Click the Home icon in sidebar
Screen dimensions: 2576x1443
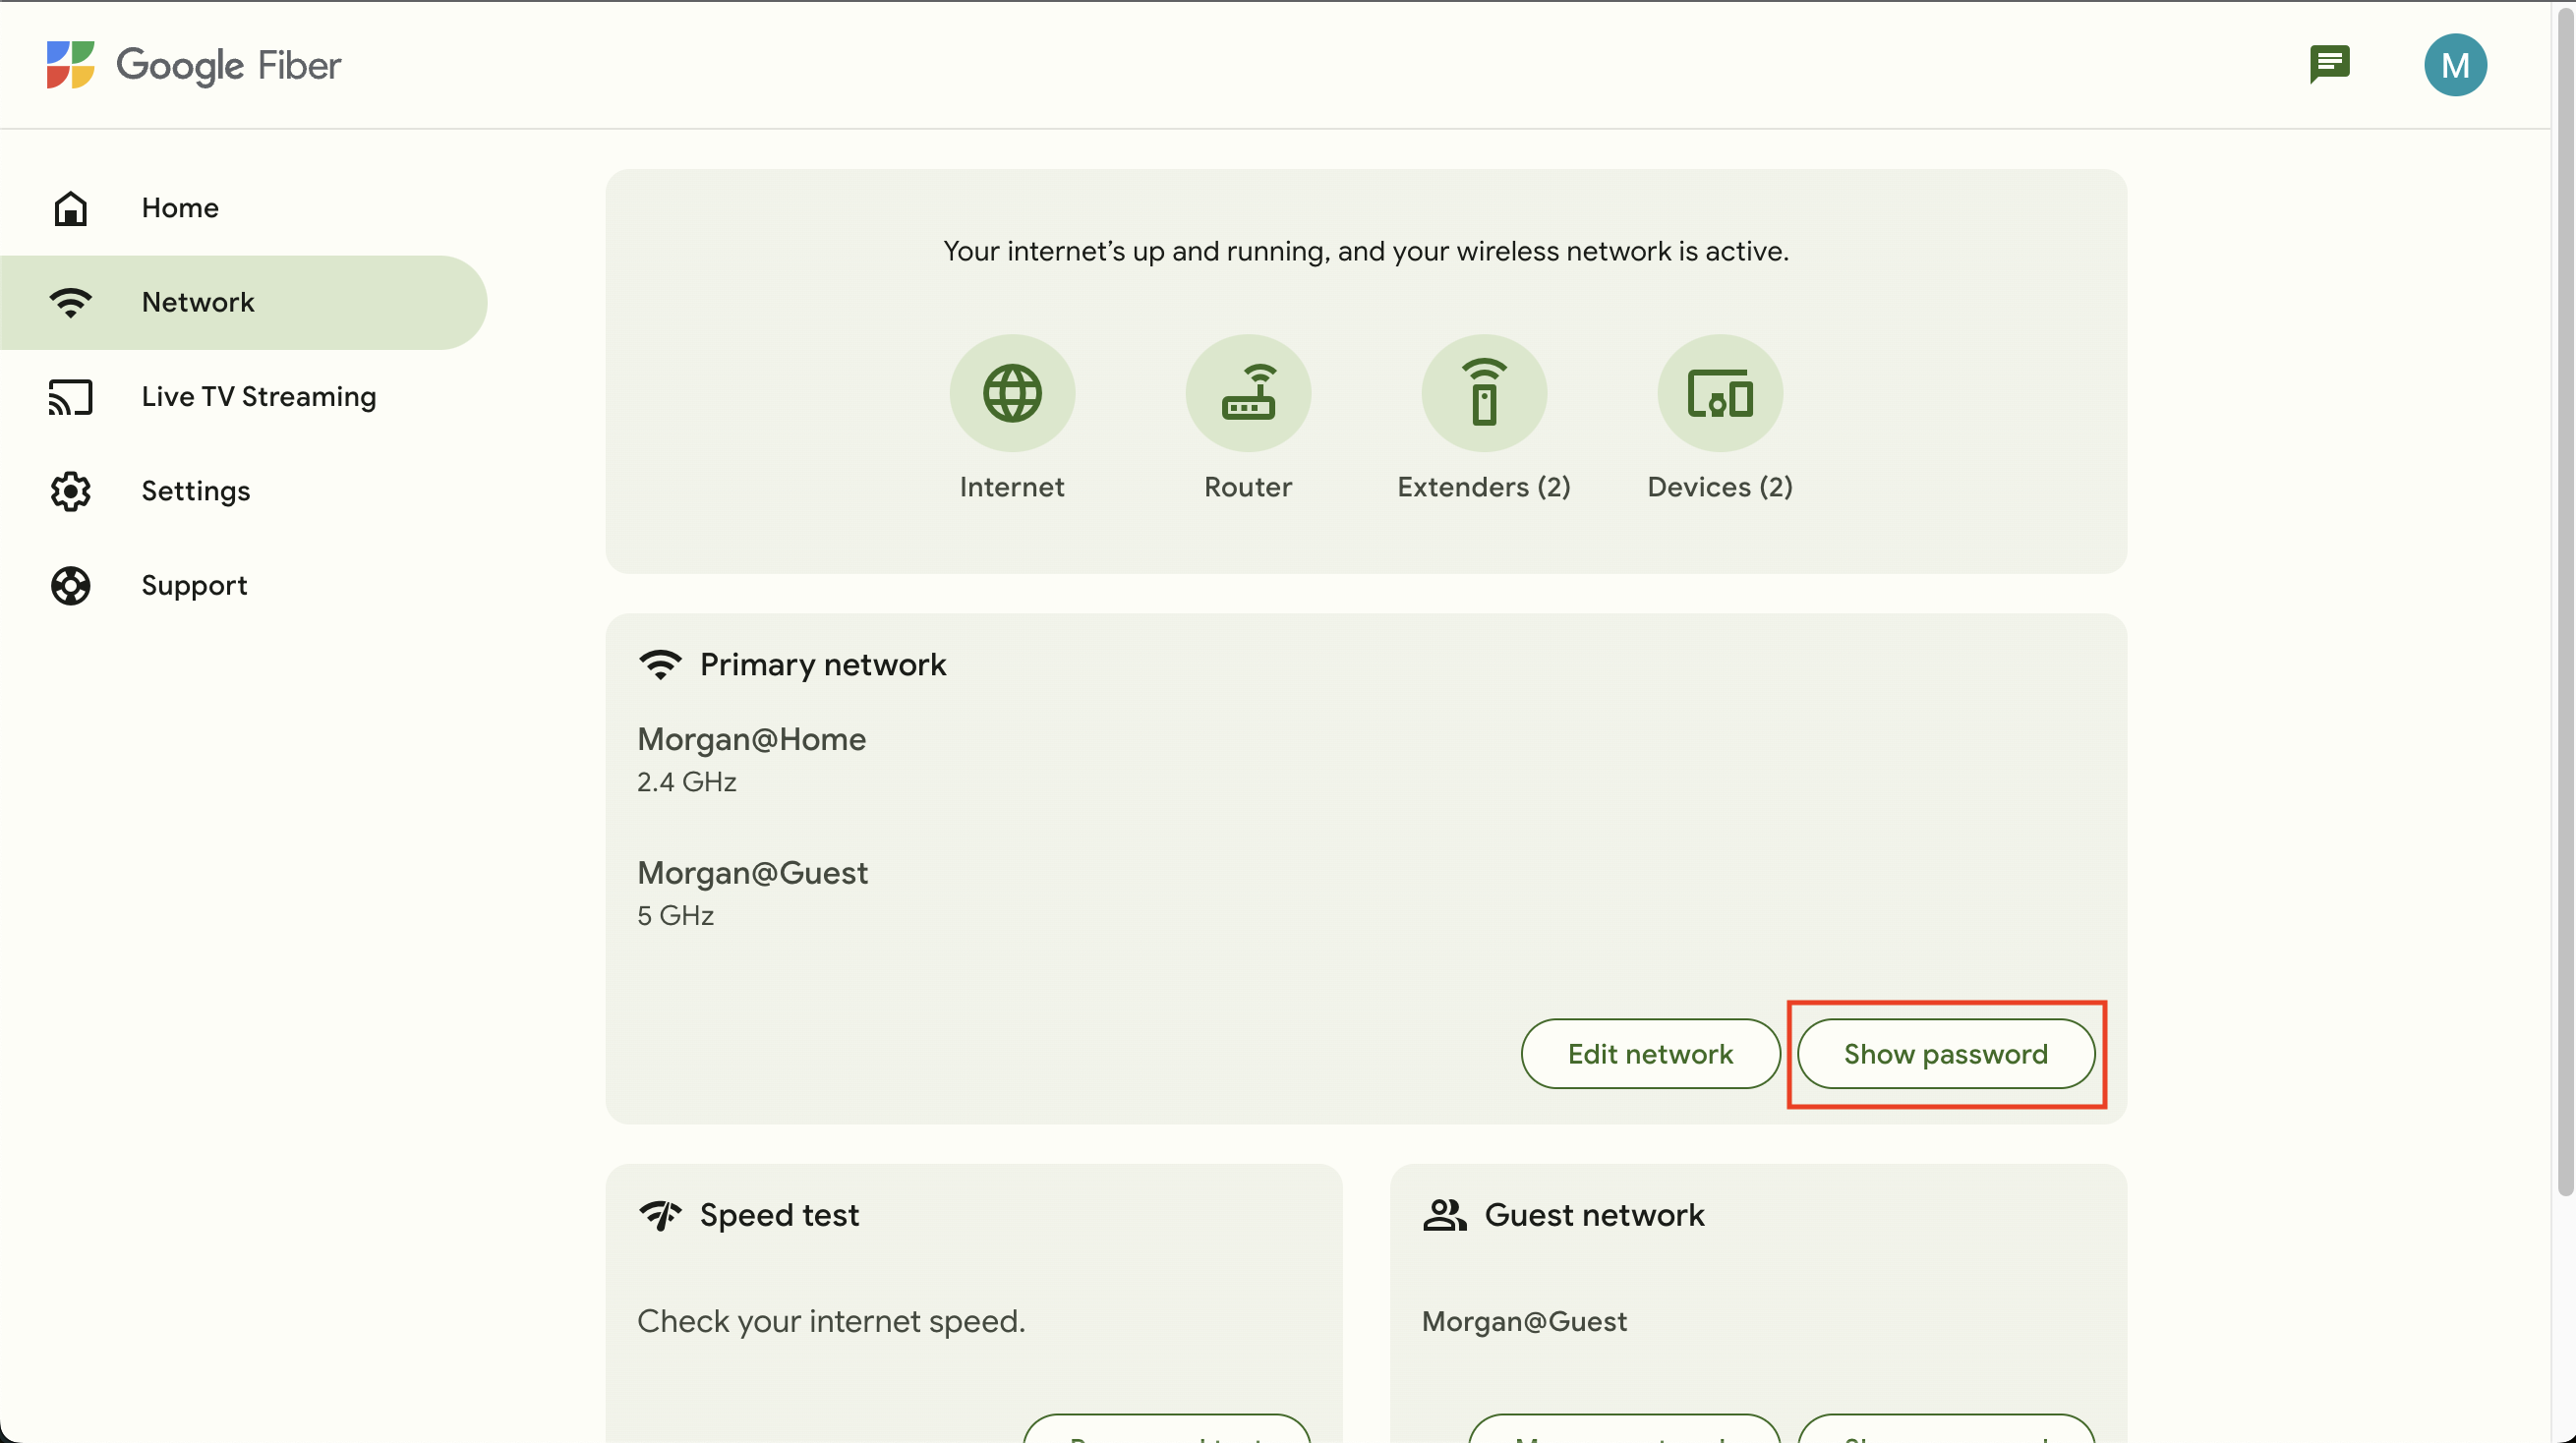(x=71, y=206)
